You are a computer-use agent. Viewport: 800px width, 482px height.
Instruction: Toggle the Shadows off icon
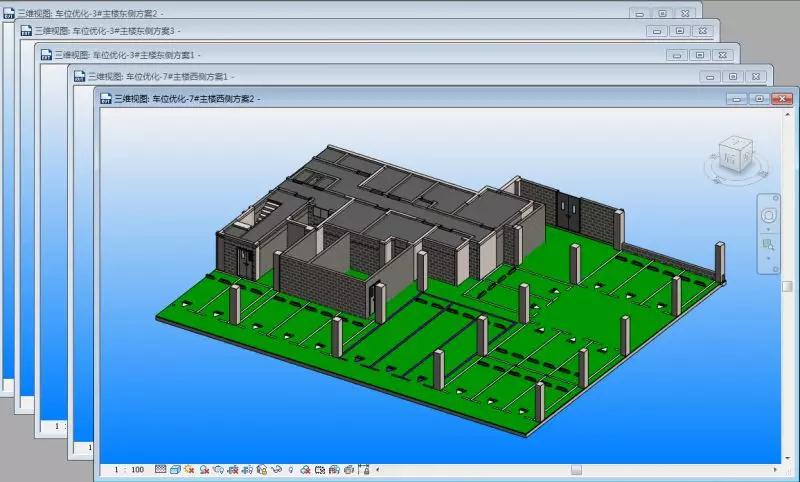point(204,469)
